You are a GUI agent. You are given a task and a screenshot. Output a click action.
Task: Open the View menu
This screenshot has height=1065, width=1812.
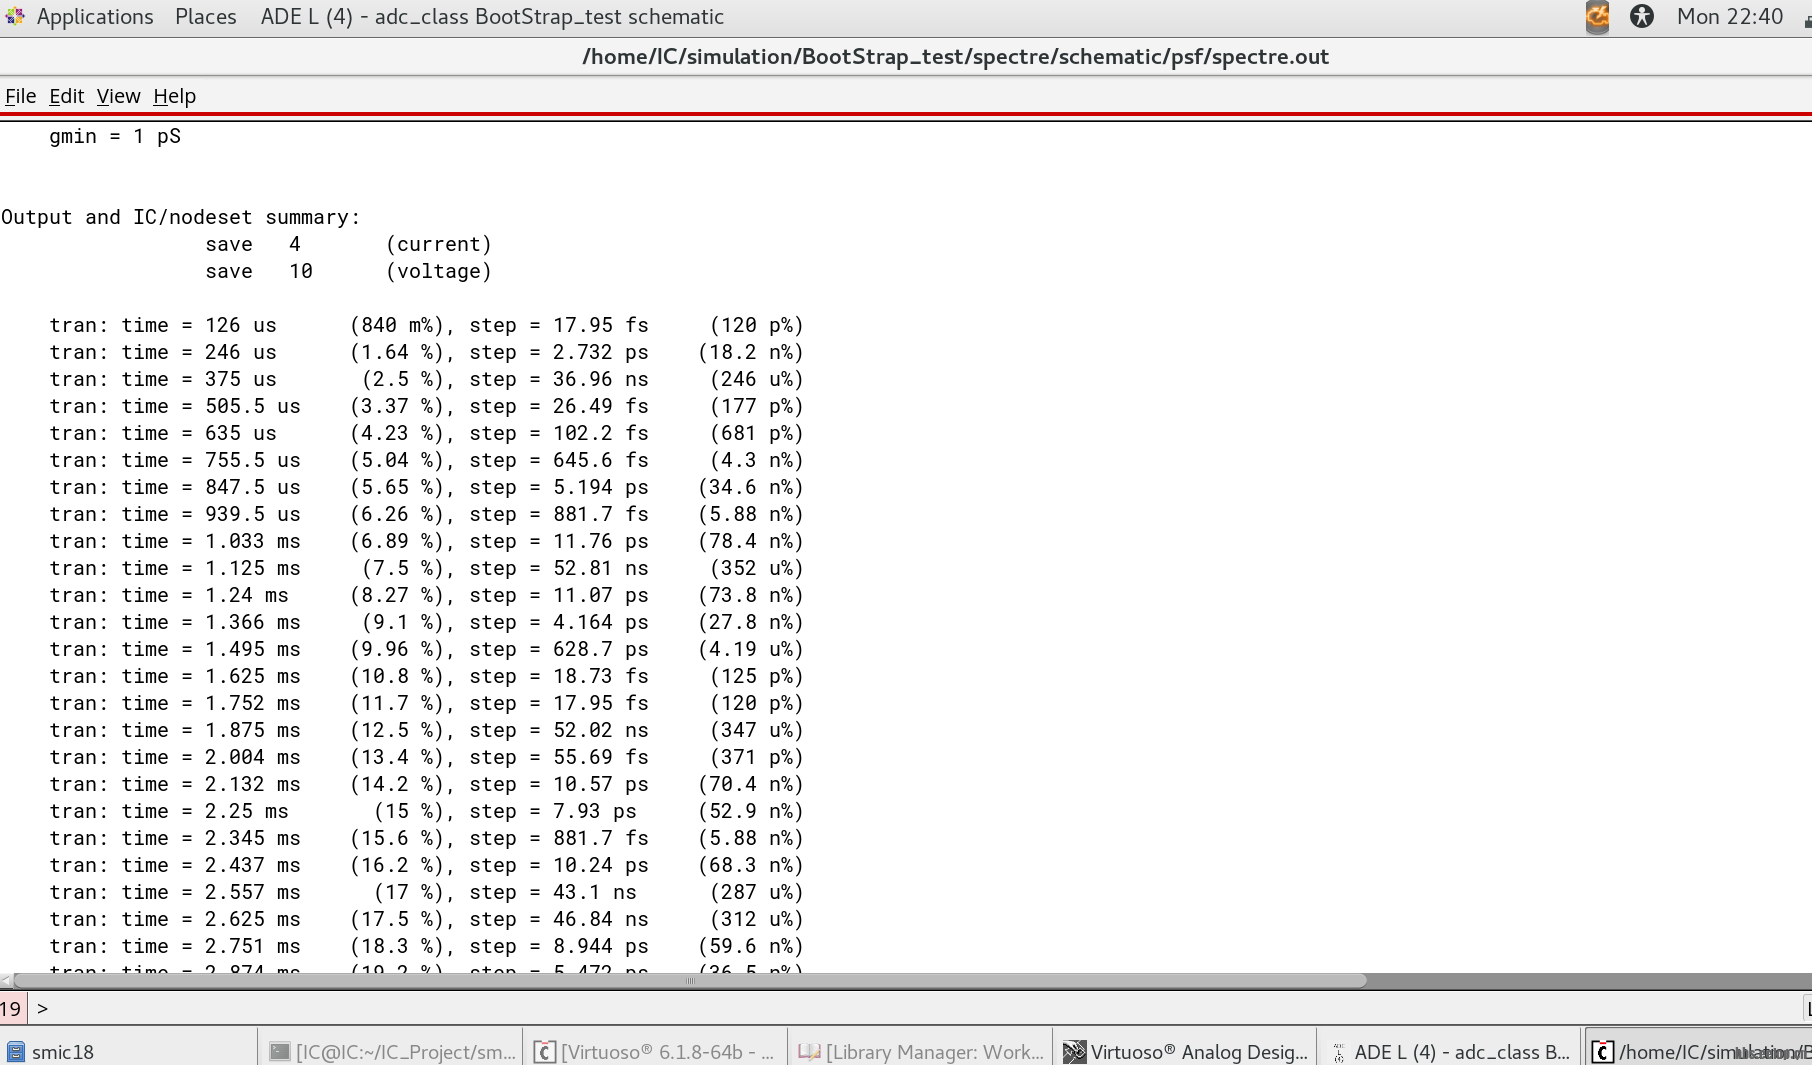118,96
